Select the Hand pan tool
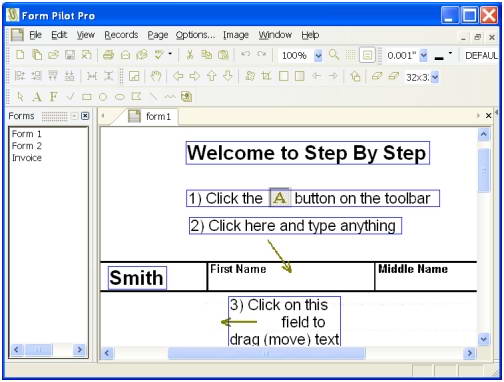Image resolution: width=504 pixels, height=382 pixels. 156,76
